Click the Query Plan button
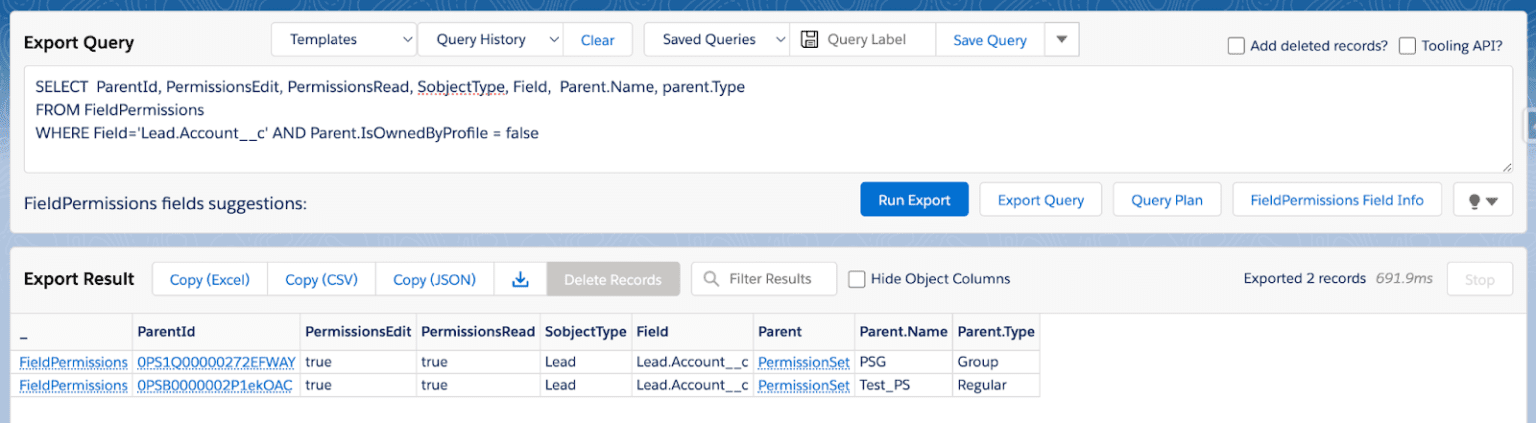 1166,200
